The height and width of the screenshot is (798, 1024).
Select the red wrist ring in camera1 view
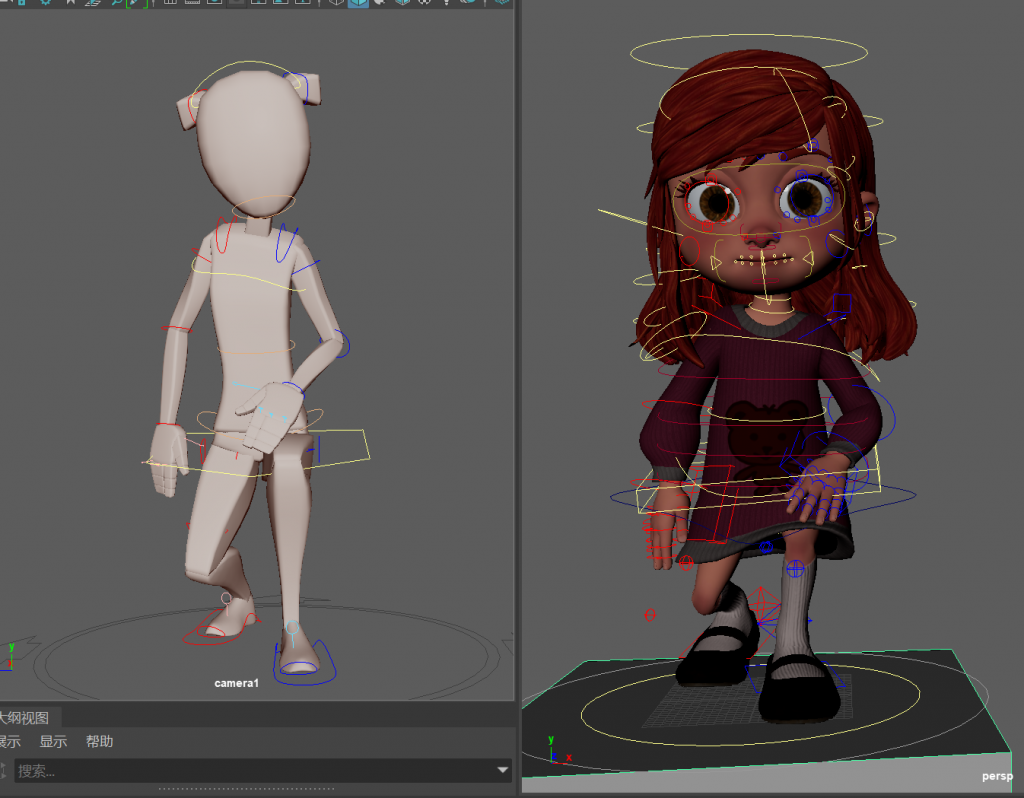coord(168,425)
